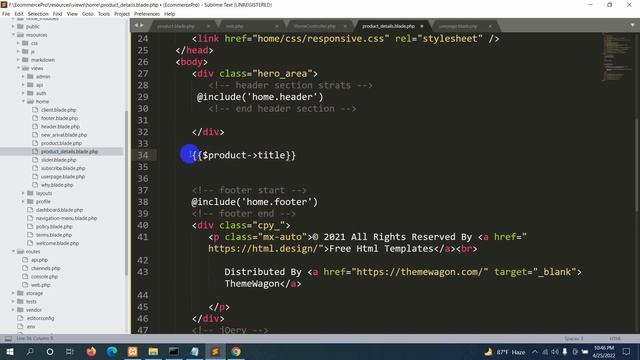Open dashboard.blade.php in the sidebar
The image size is (640, 360).
(x=59, y=210)
